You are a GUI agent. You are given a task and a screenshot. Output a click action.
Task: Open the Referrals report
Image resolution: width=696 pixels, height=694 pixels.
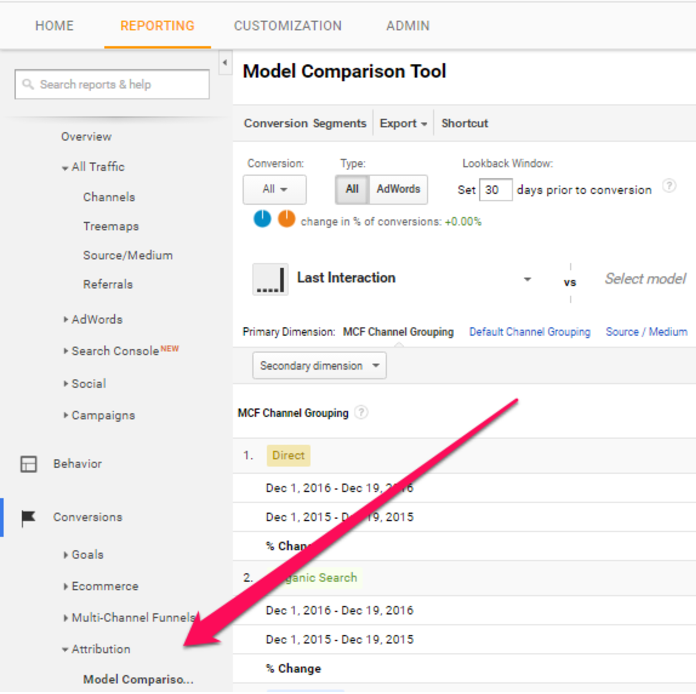(108, 284)
